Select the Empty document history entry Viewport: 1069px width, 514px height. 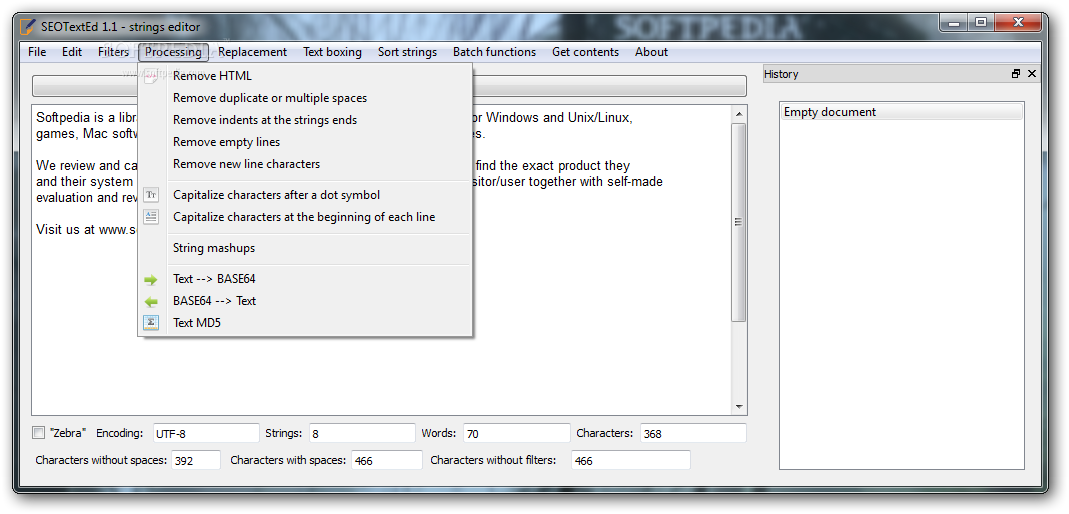[901, 112]
